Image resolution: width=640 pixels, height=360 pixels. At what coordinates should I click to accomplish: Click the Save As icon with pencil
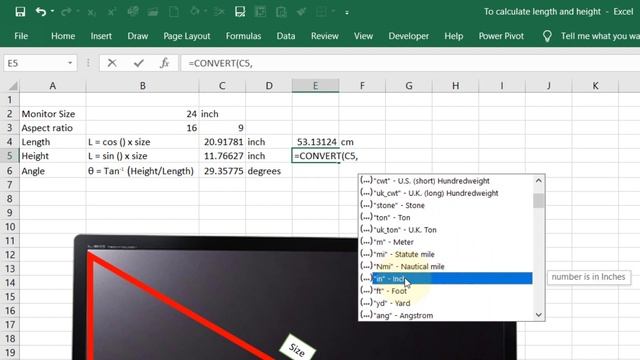[x=240, y=12]
